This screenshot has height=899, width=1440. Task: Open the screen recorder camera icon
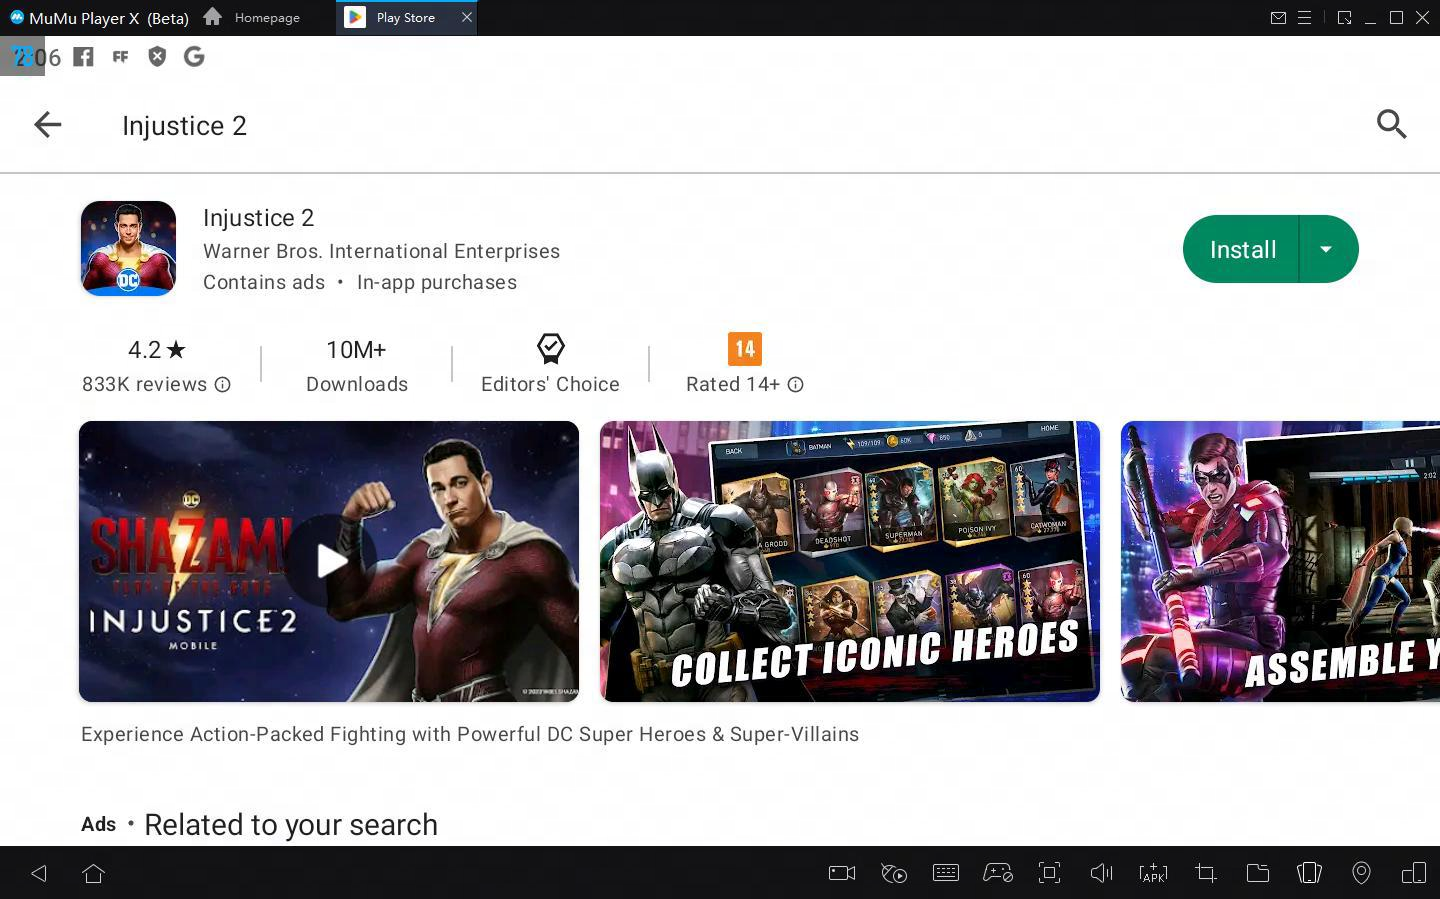click(x=842, y=873)
